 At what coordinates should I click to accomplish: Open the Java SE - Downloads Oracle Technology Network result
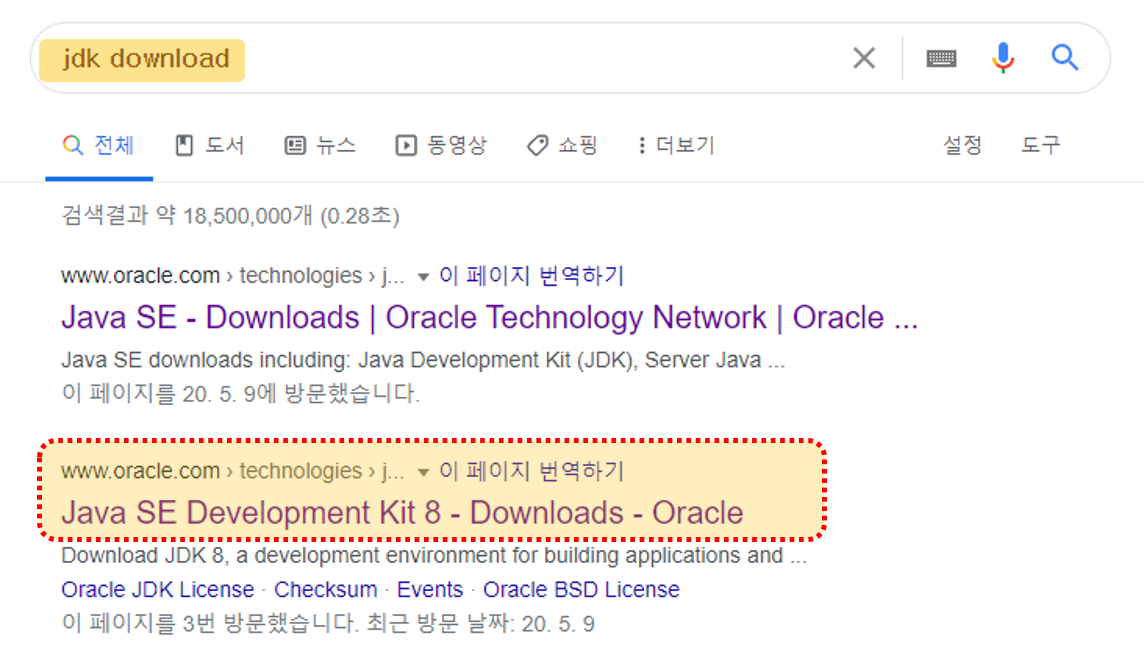[490, 317]
